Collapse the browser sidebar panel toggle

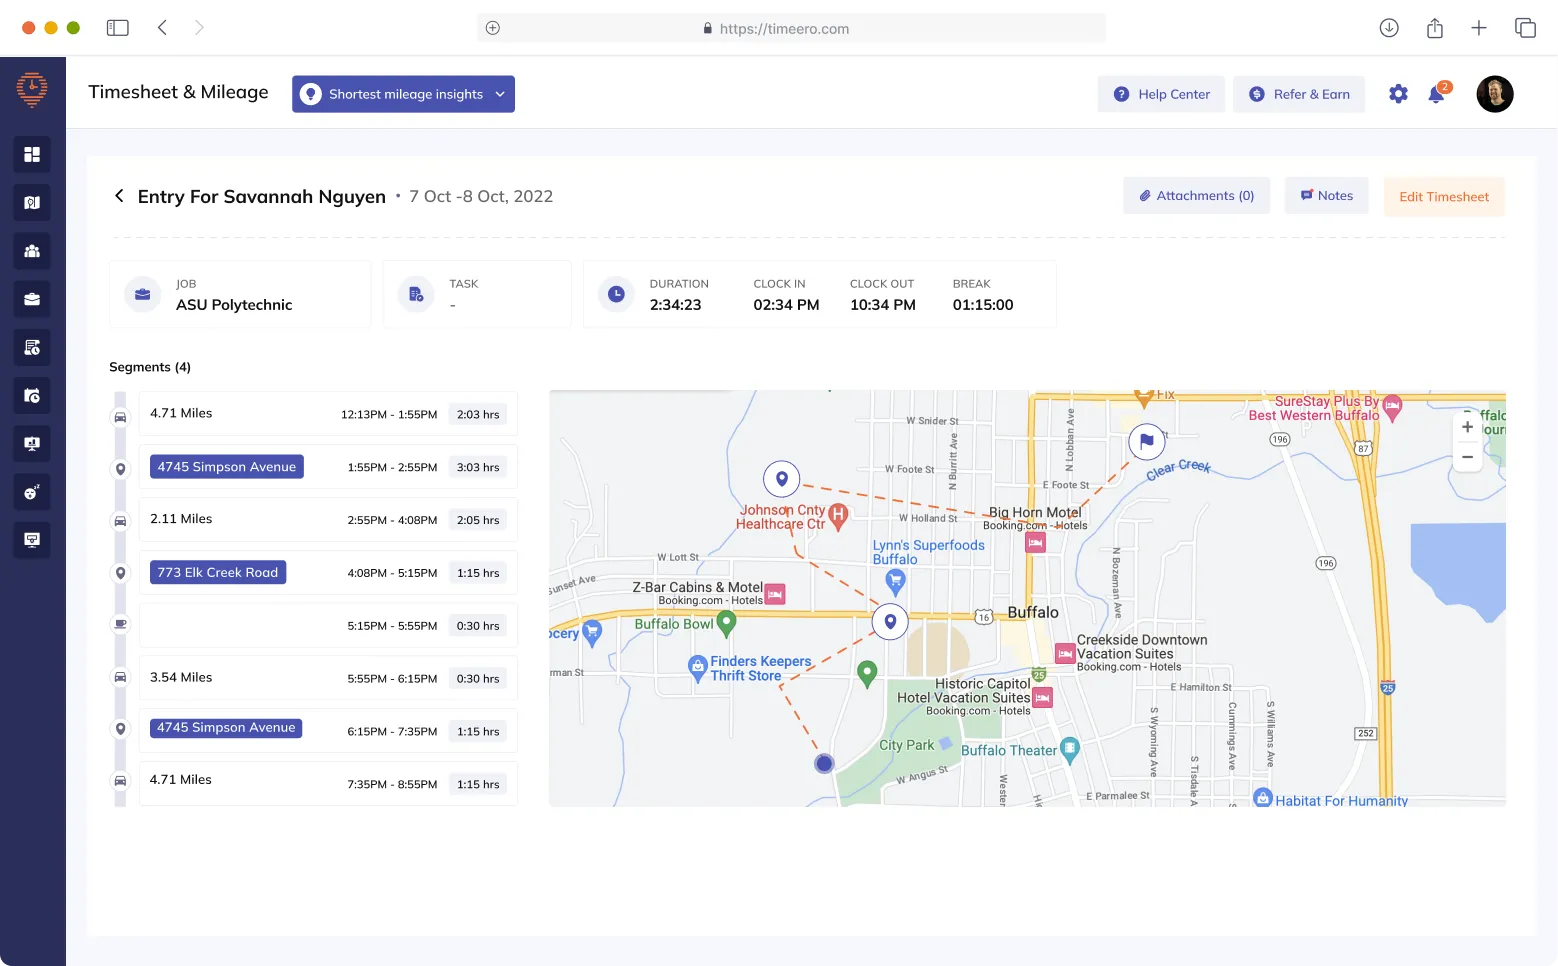tap(117, 27)
